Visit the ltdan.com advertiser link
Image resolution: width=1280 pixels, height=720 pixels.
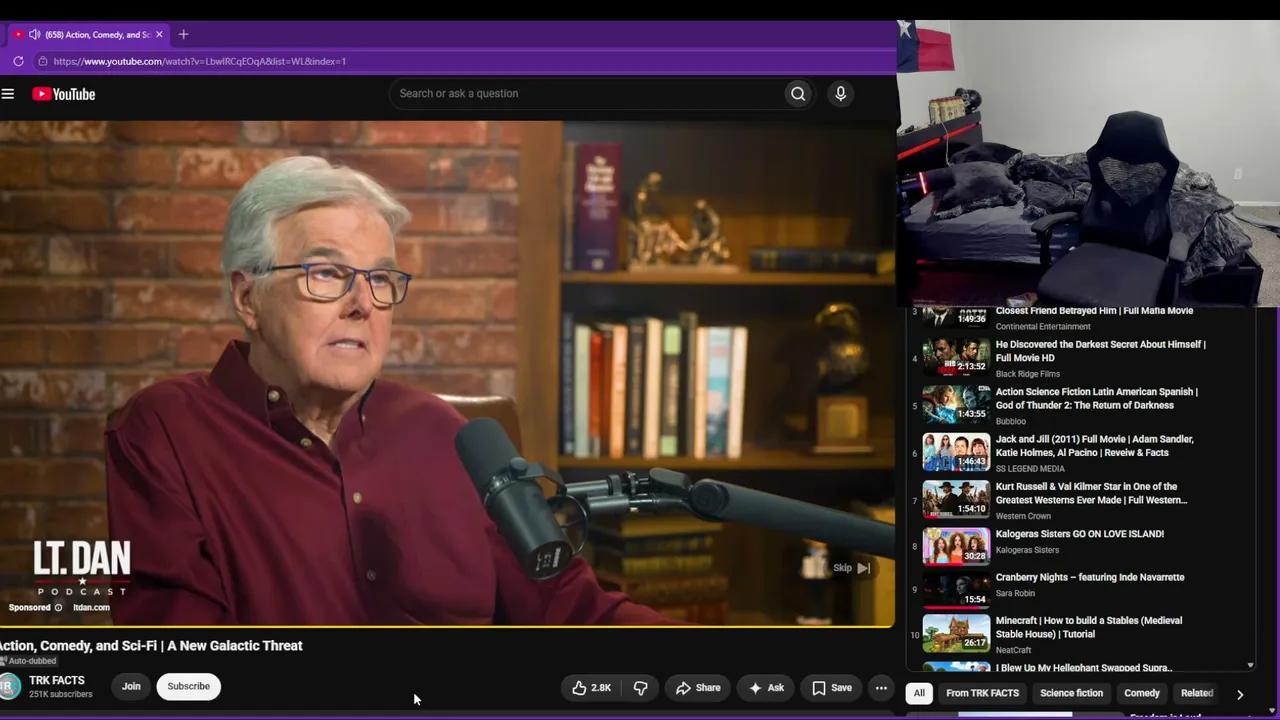pyautogui.click(x=91, y=607)
